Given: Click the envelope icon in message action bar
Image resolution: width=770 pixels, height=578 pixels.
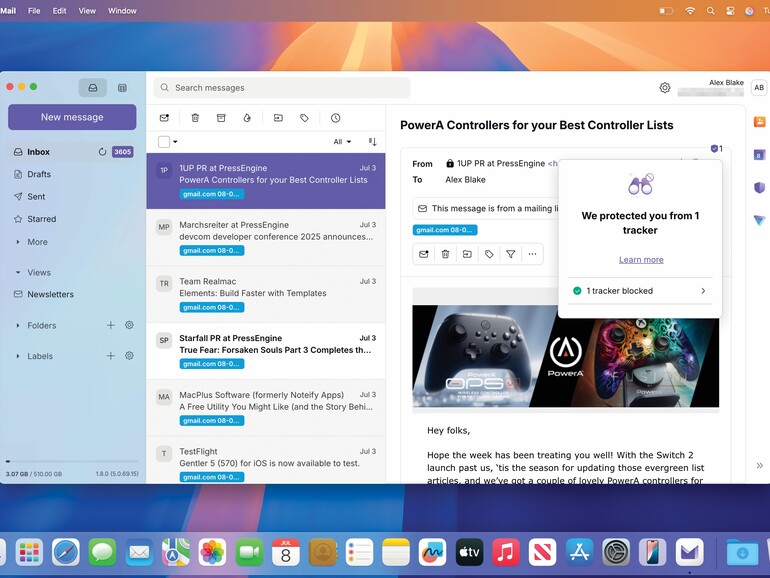Looking at the screenshot, I should coord(424,254).
